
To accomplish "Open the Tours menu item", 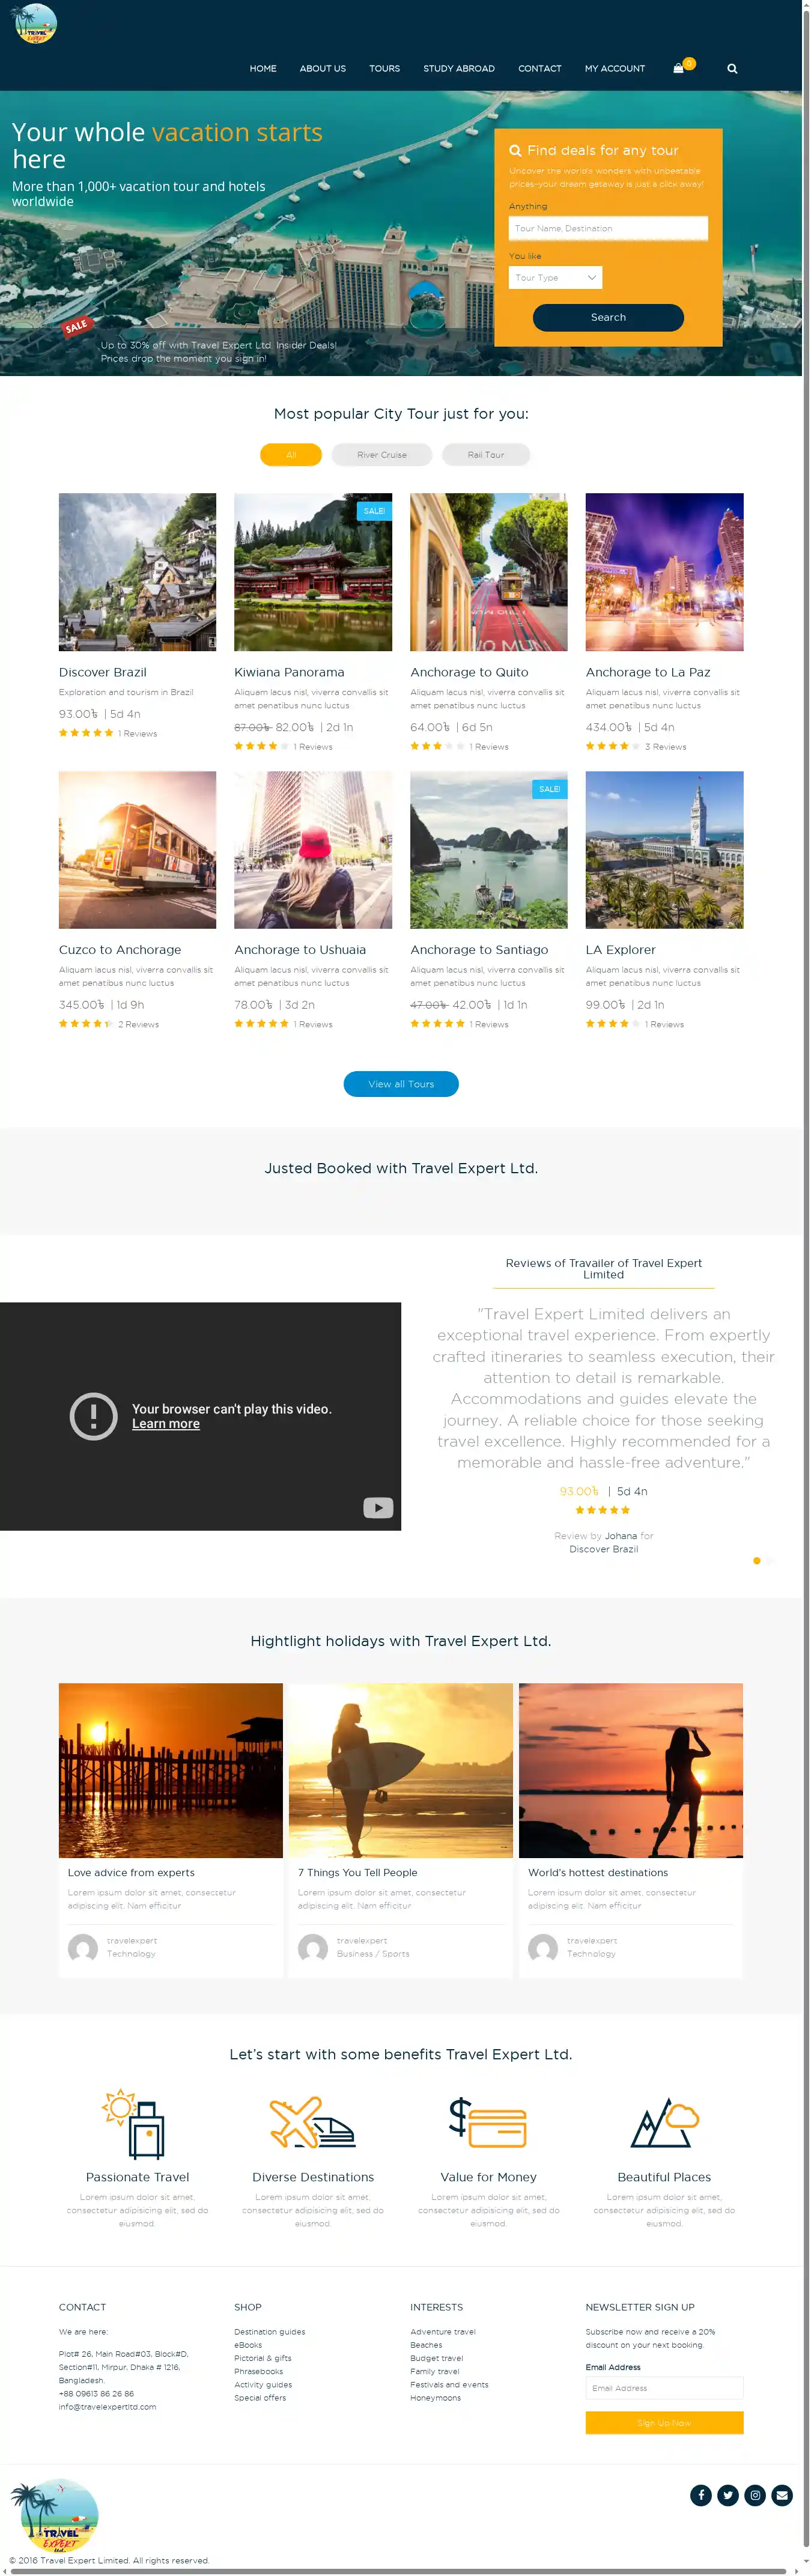I will (384, 69).
